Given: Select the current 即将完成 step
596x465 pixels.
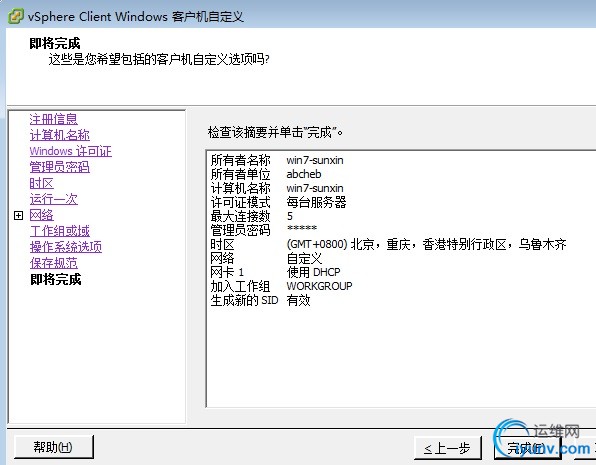Looking at the screenshot, I should click(x=55, y=279).
